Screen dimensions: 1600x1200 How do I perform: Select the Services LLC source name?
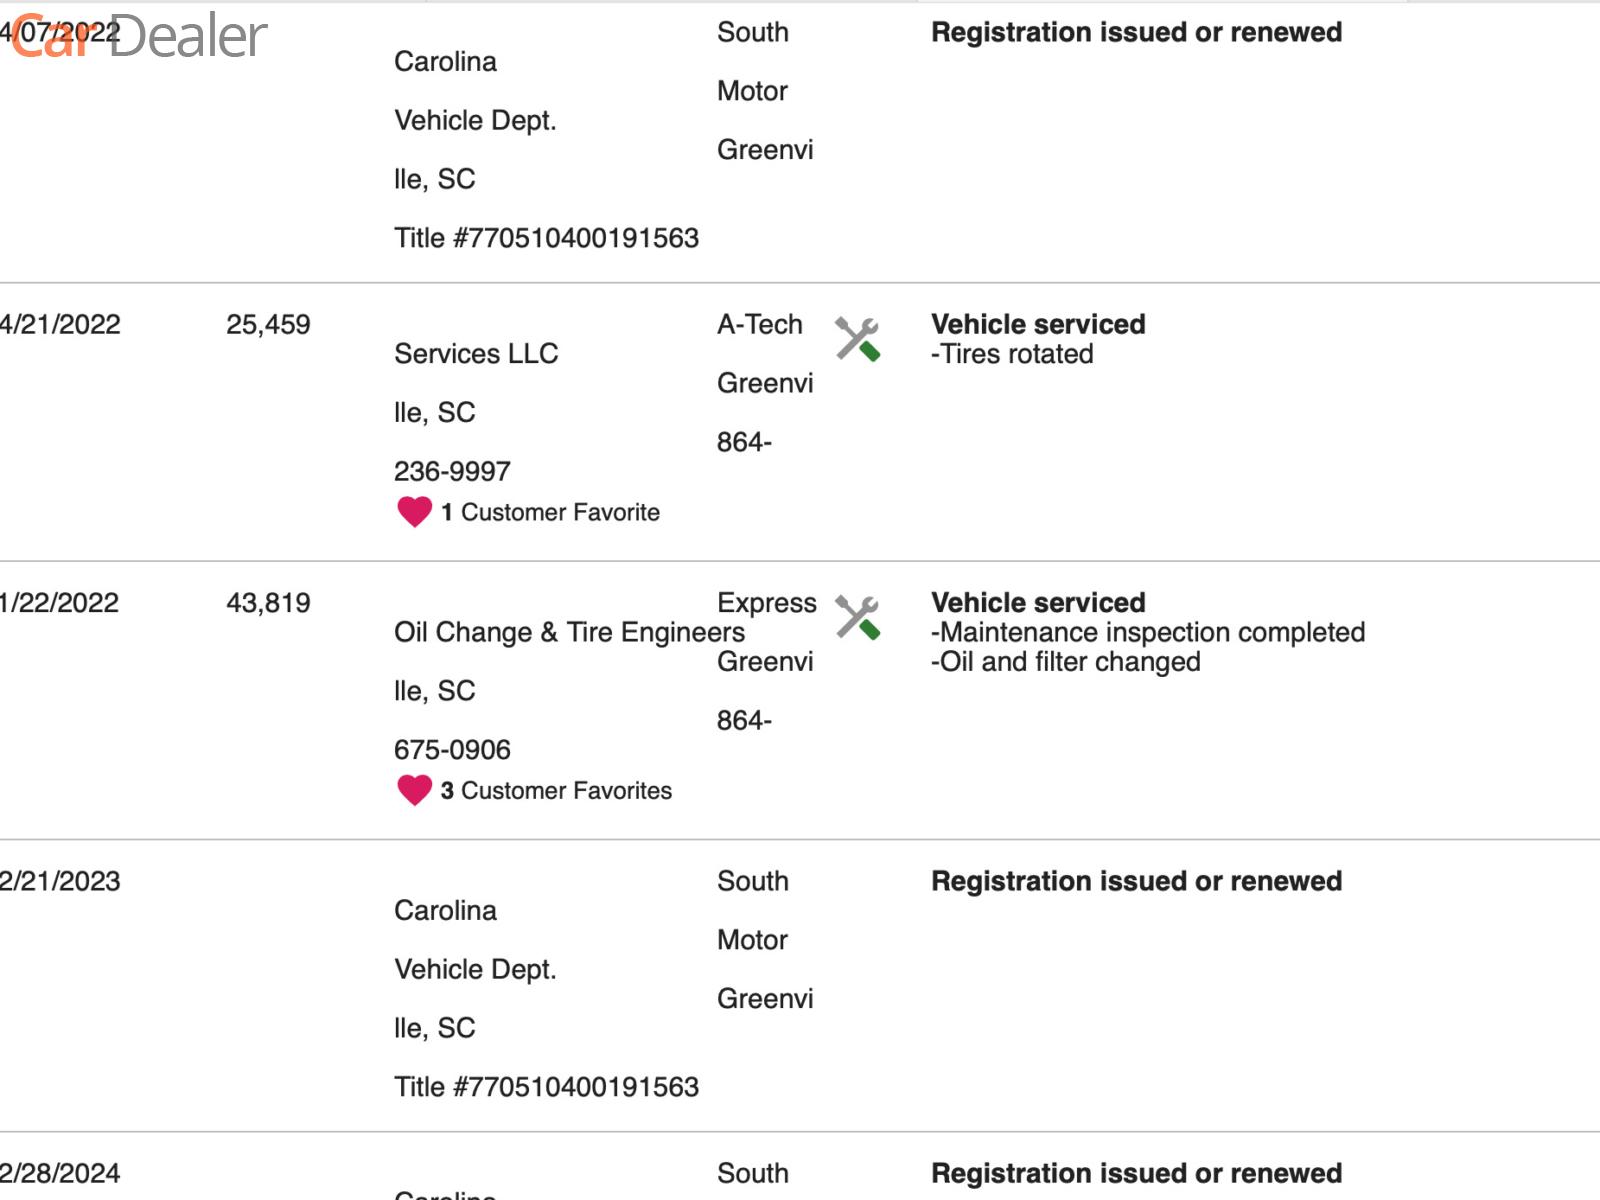476,354
